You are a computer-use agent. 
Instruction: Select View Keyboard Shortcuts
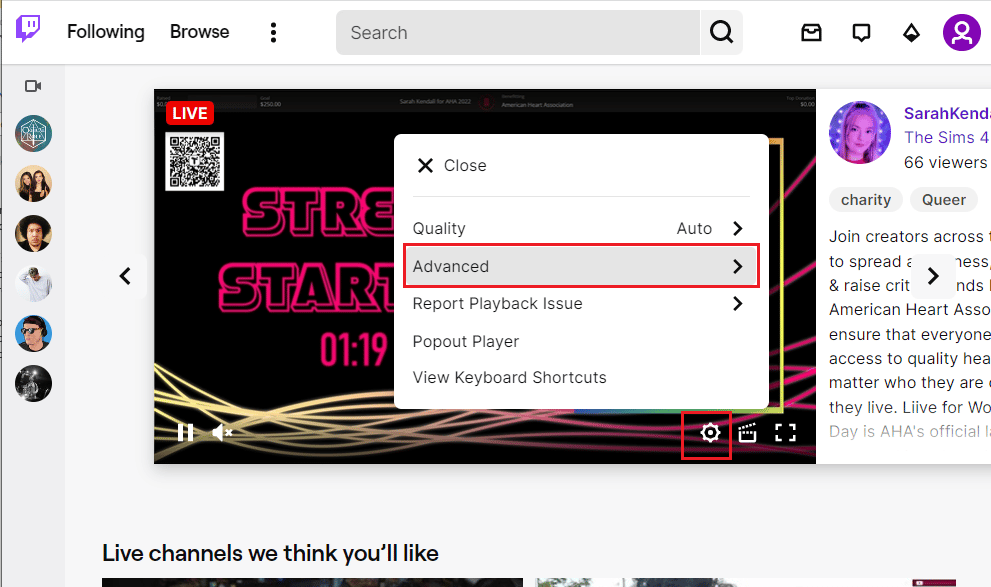509,377
